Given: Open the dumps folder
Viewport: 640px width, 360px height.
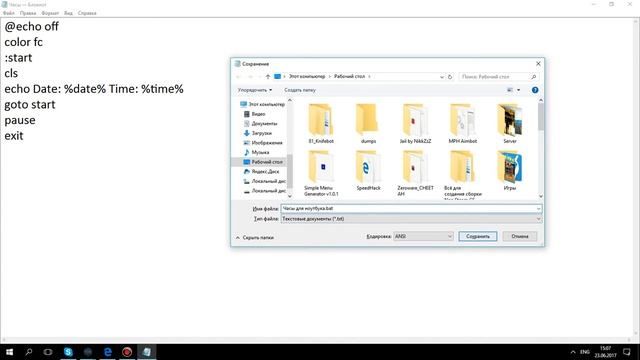Looking at the screenshot, I should click(368, 123).
